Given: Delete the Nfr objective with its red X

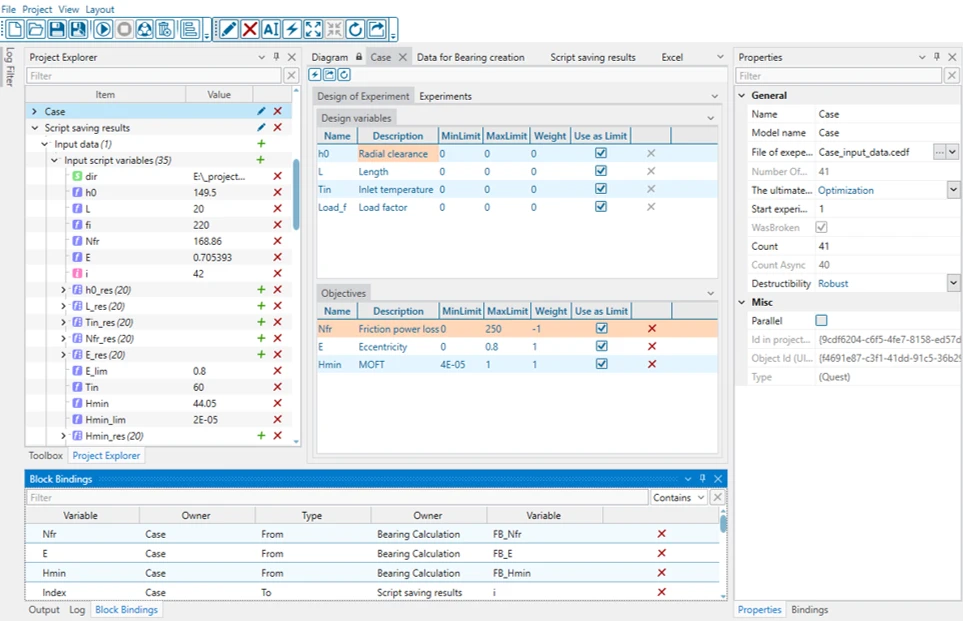Looking at the screenshot, I should pyautogui.click(x=652, y=328).
